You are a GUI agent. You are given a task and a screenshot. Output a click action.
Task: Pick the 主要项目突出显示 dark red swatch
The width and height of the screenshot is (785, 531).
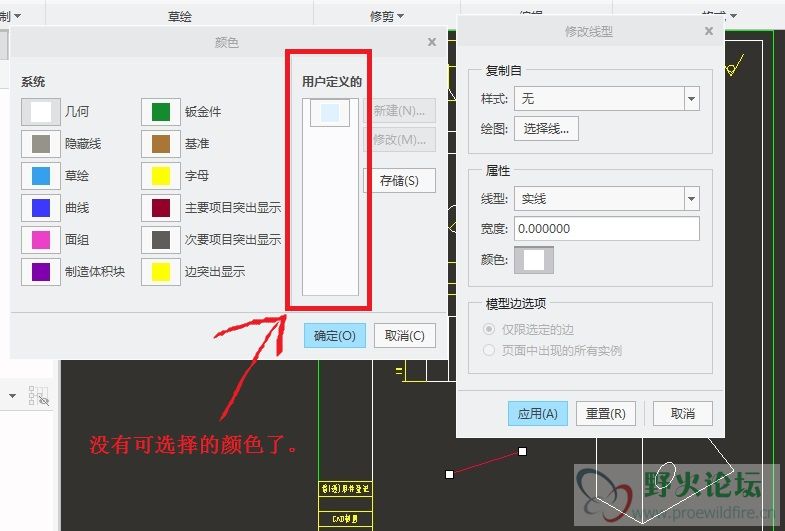point(161,208)
